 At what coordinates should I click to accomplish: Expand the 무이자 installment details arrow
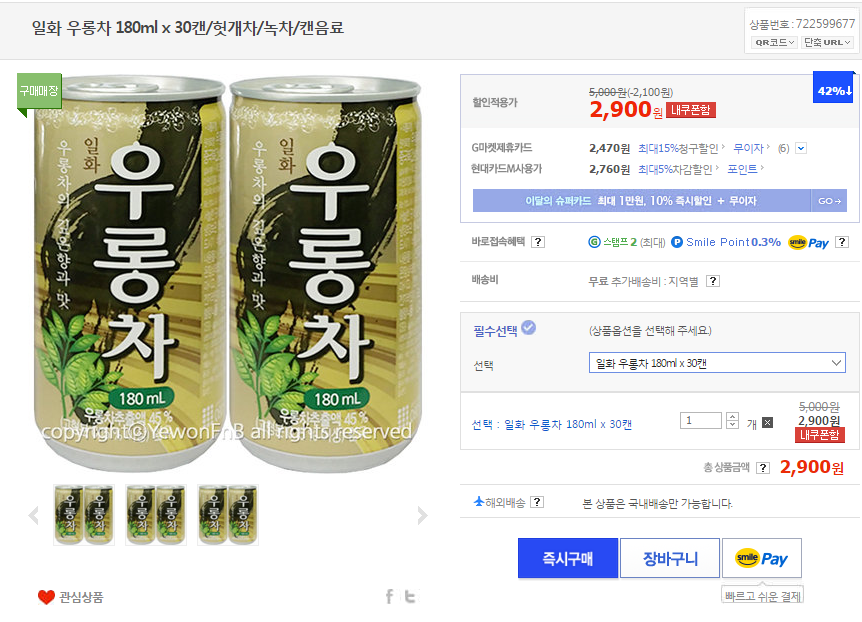[x=800, y=149]
